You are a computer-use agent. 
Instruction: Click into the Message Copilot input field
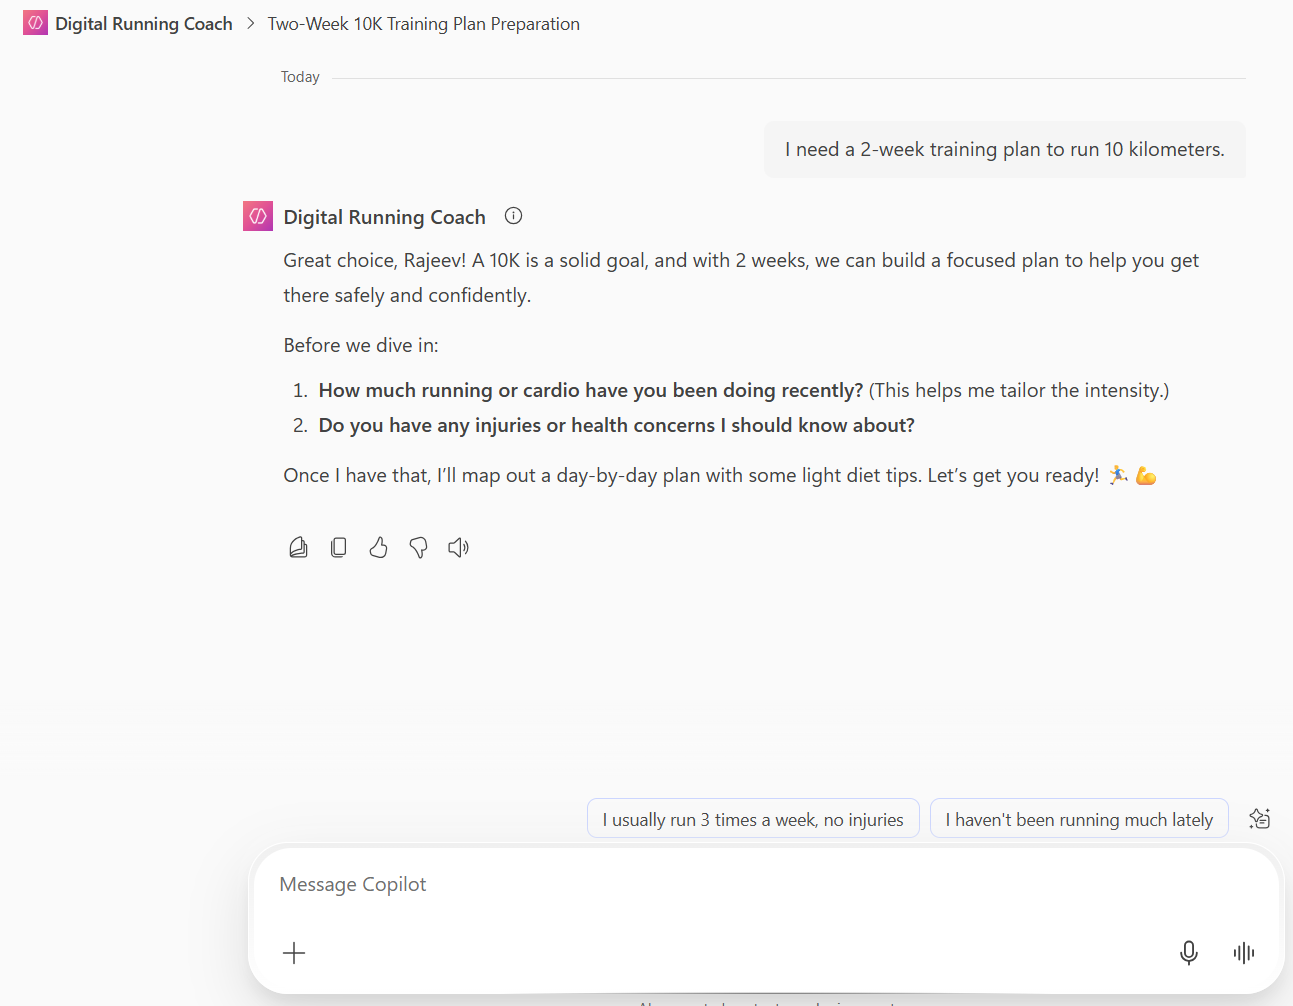pyautogui.click(x=700, y=885)
